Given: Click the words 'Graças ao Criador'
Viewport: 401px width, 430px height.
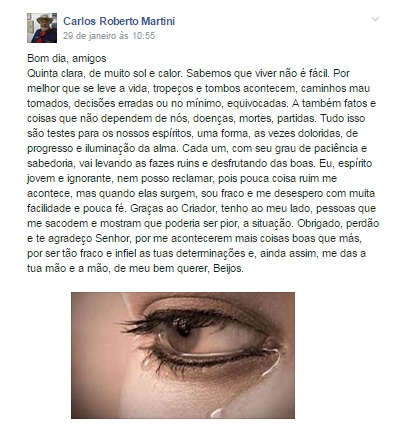Looking at the screenshot, I should (173, 208).
